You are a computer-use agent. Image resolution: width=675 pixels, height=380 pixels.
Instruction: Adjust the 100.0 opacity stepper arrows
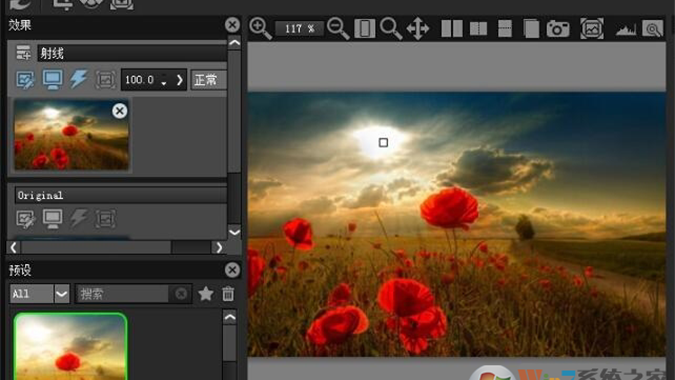tap(164, 80)
